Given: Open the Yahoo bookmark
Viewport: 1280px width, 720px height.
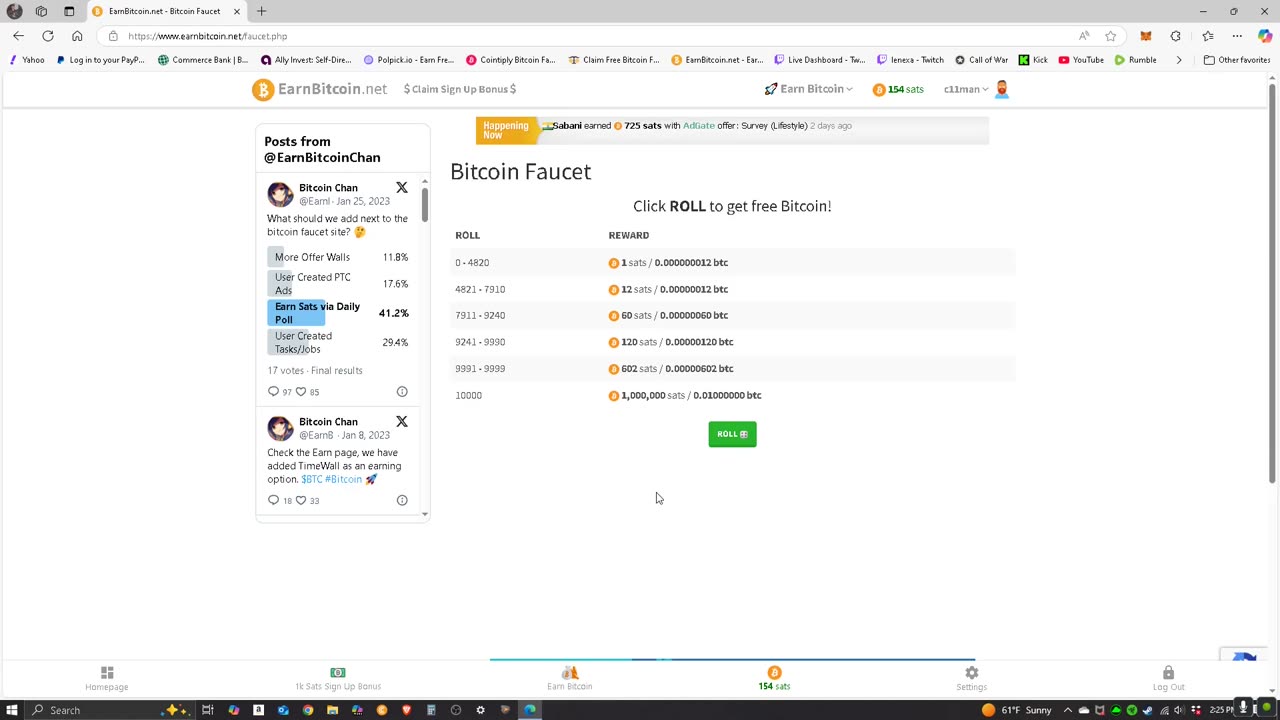Looking at the screenshot, I should [27, 60].
